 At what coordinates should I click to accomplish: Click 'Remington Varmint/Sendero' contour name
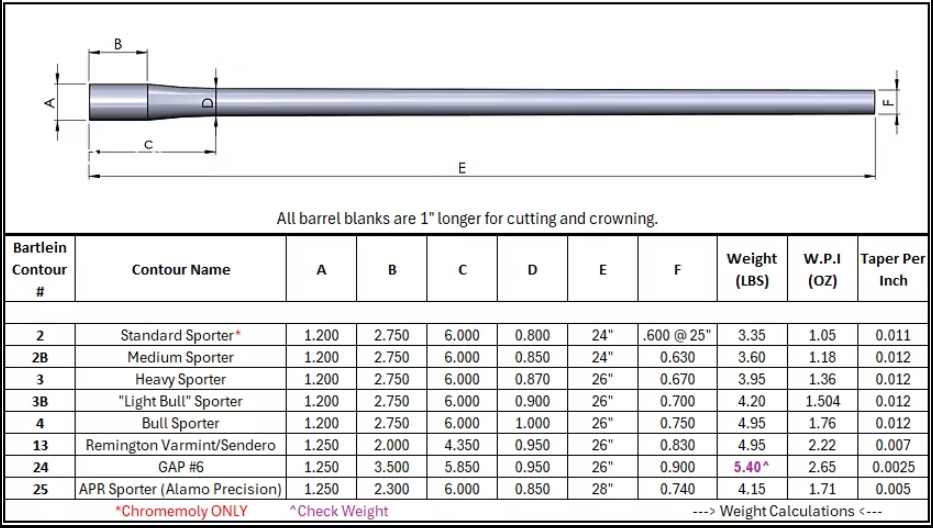click(x=181, y=445)
